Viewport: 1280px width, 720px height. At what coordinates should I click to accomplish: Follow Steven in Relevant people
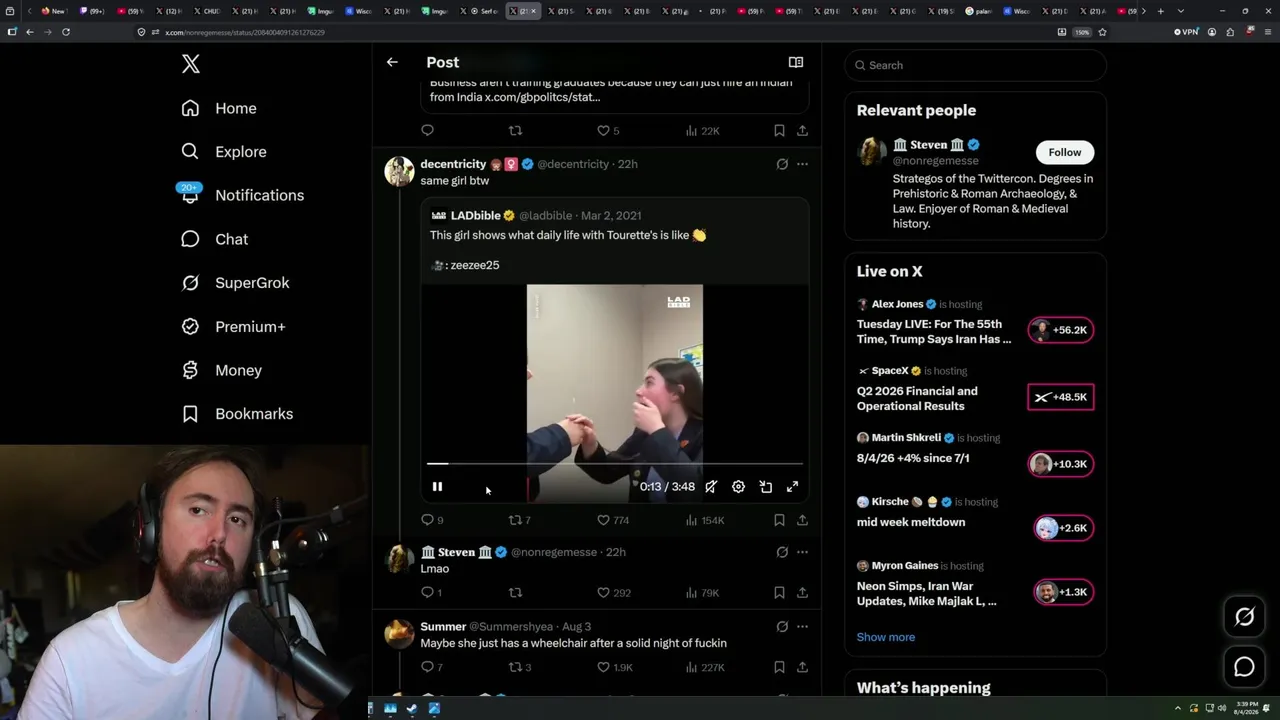pyautogui.click(x=1065, y=152)
